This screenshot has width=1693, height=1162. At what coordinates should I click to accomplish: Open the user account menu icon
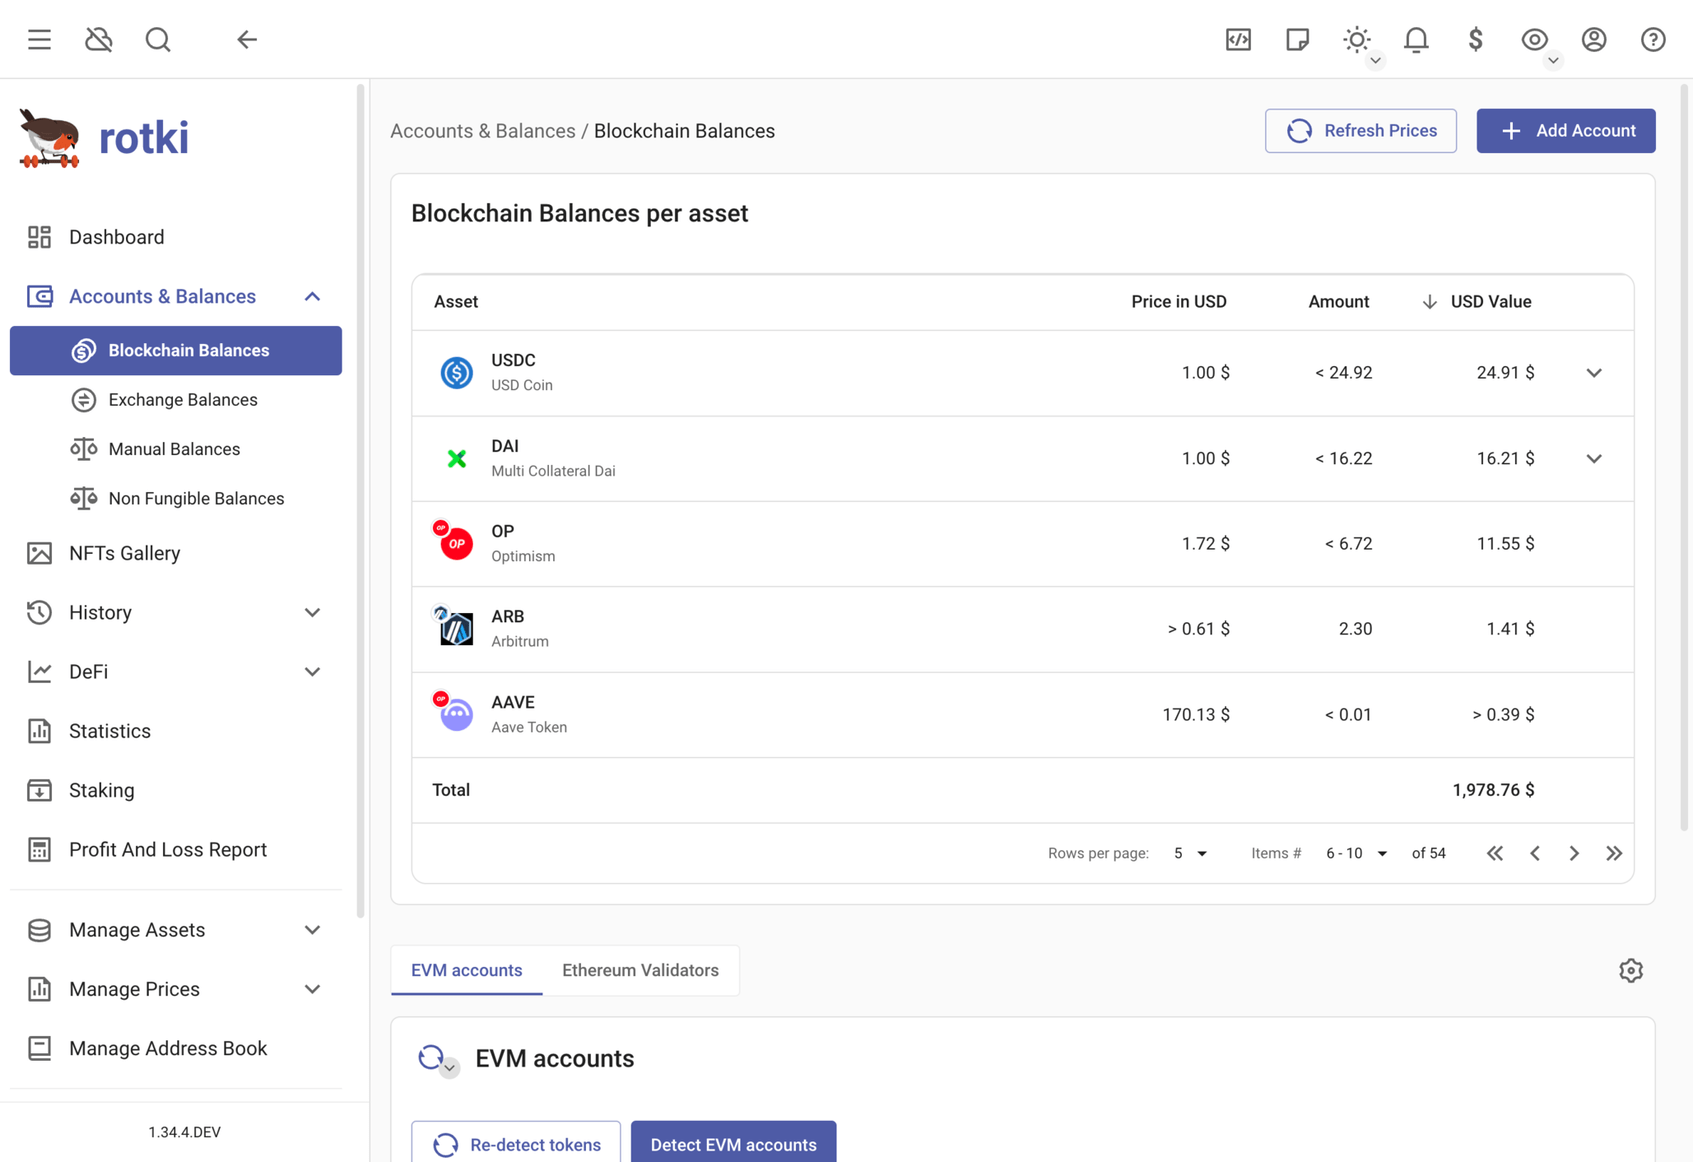tap(1594, 39)
